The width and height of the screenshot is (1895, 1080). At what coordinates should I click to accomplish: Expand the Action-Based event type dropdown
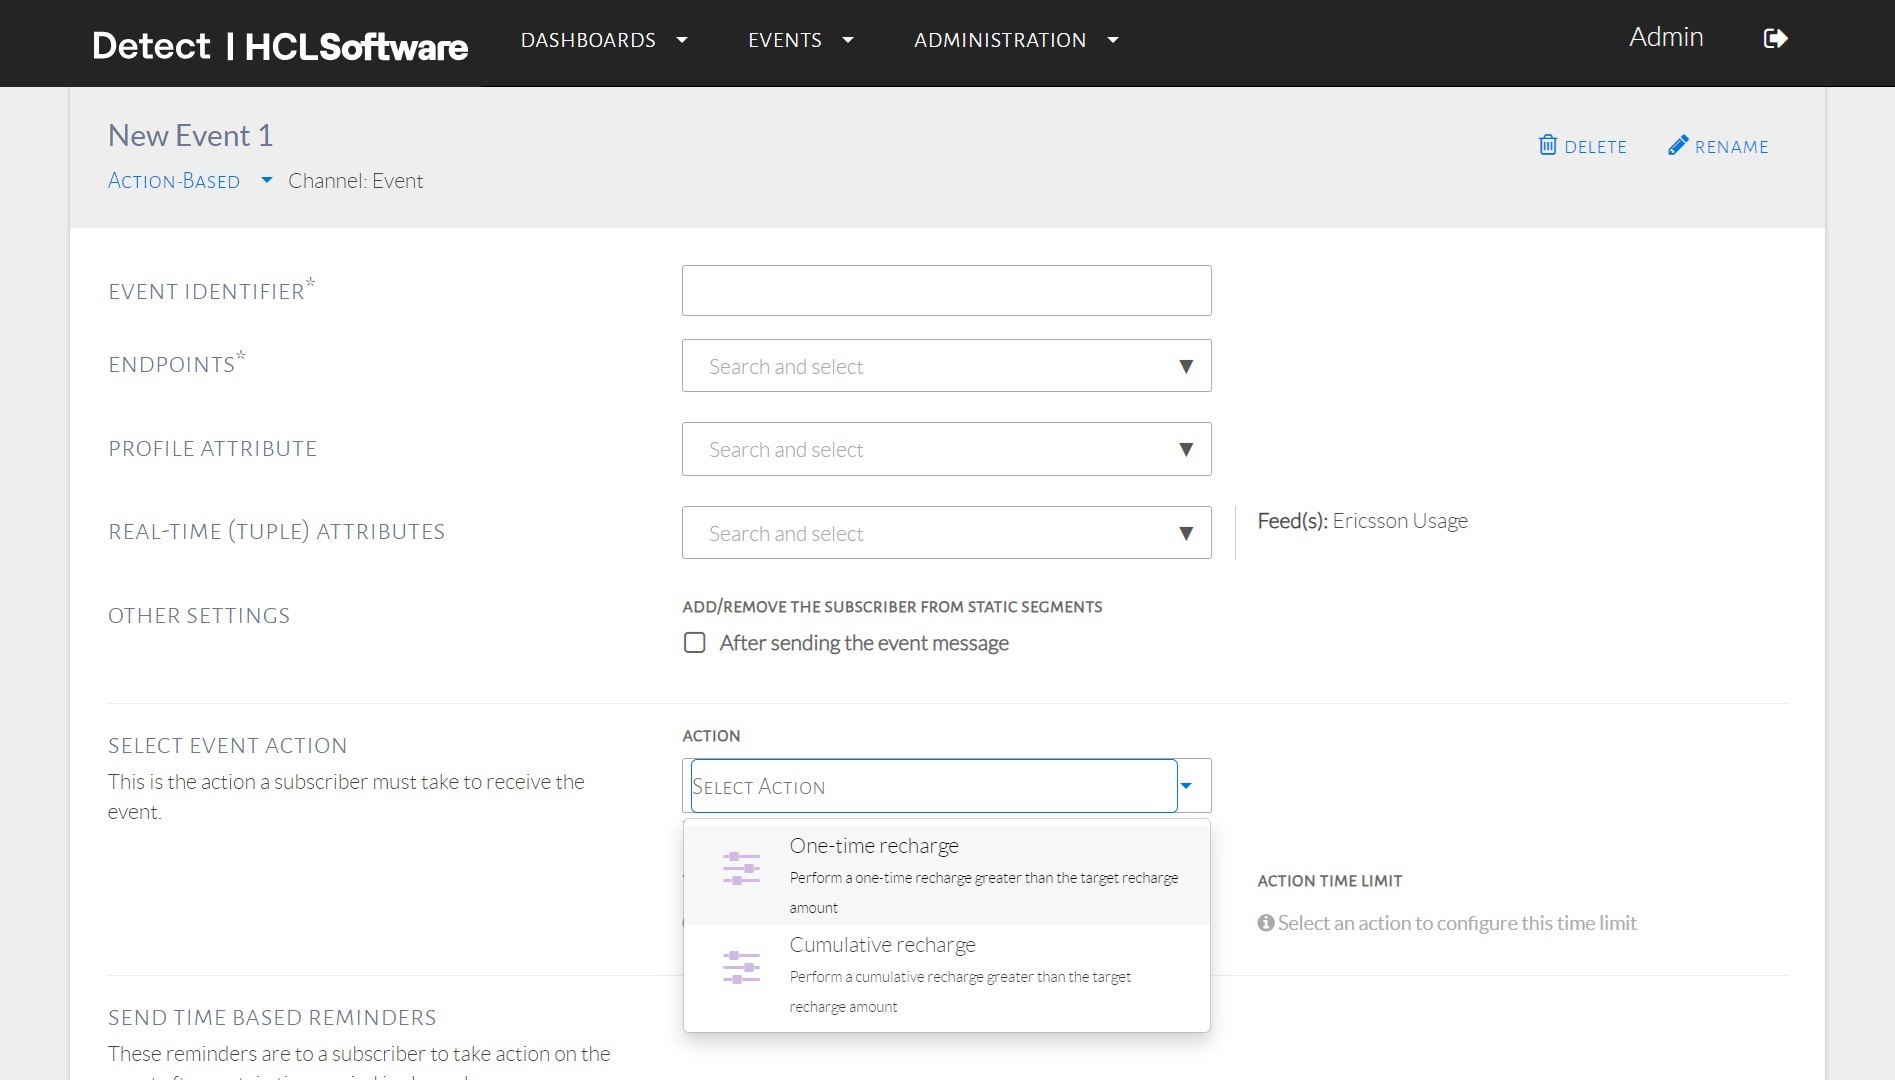pos(266,181)
